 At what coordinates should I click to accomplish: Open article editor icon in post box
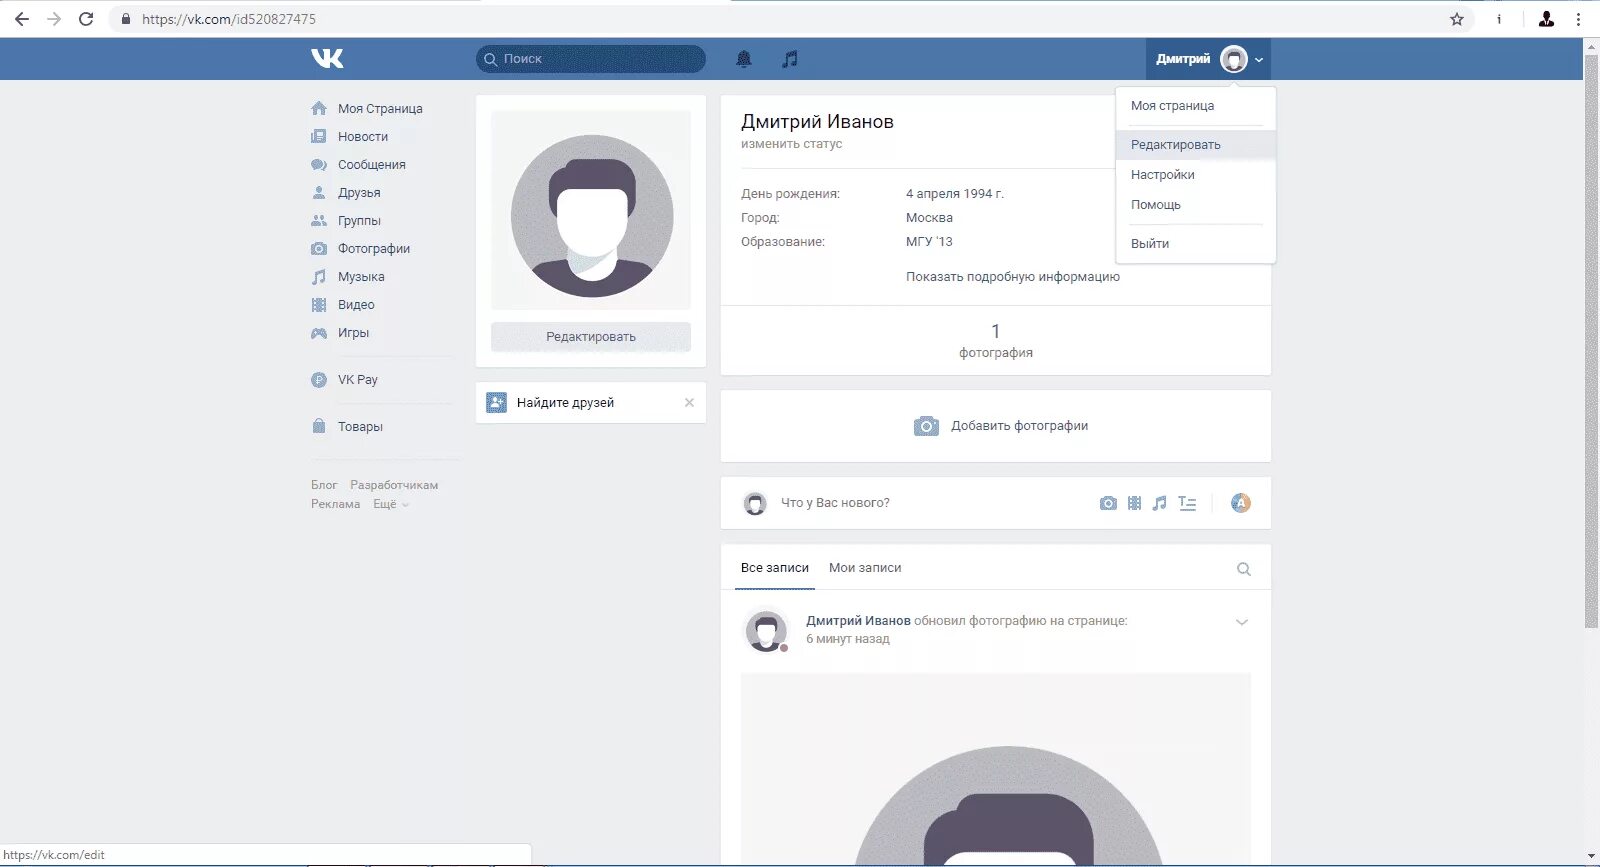pos(1187,503)
